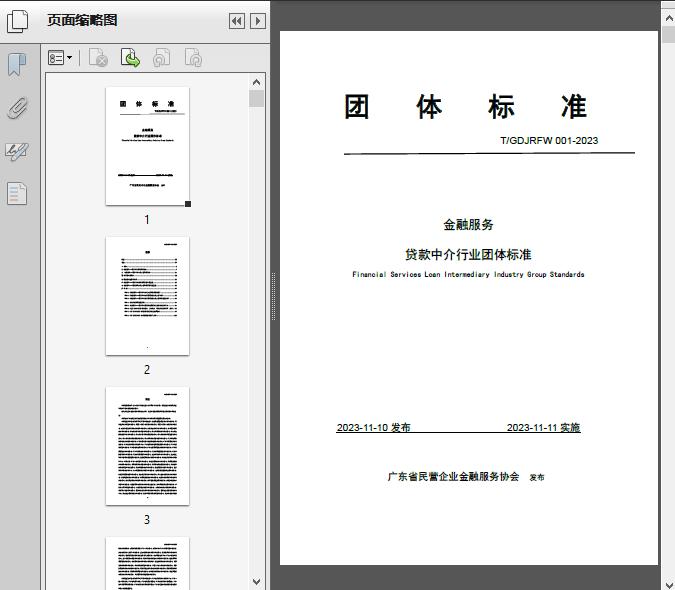Click the 页面缩略图 panel title
Viewport: 675px width, 590px height.
(x=82, y=20)
